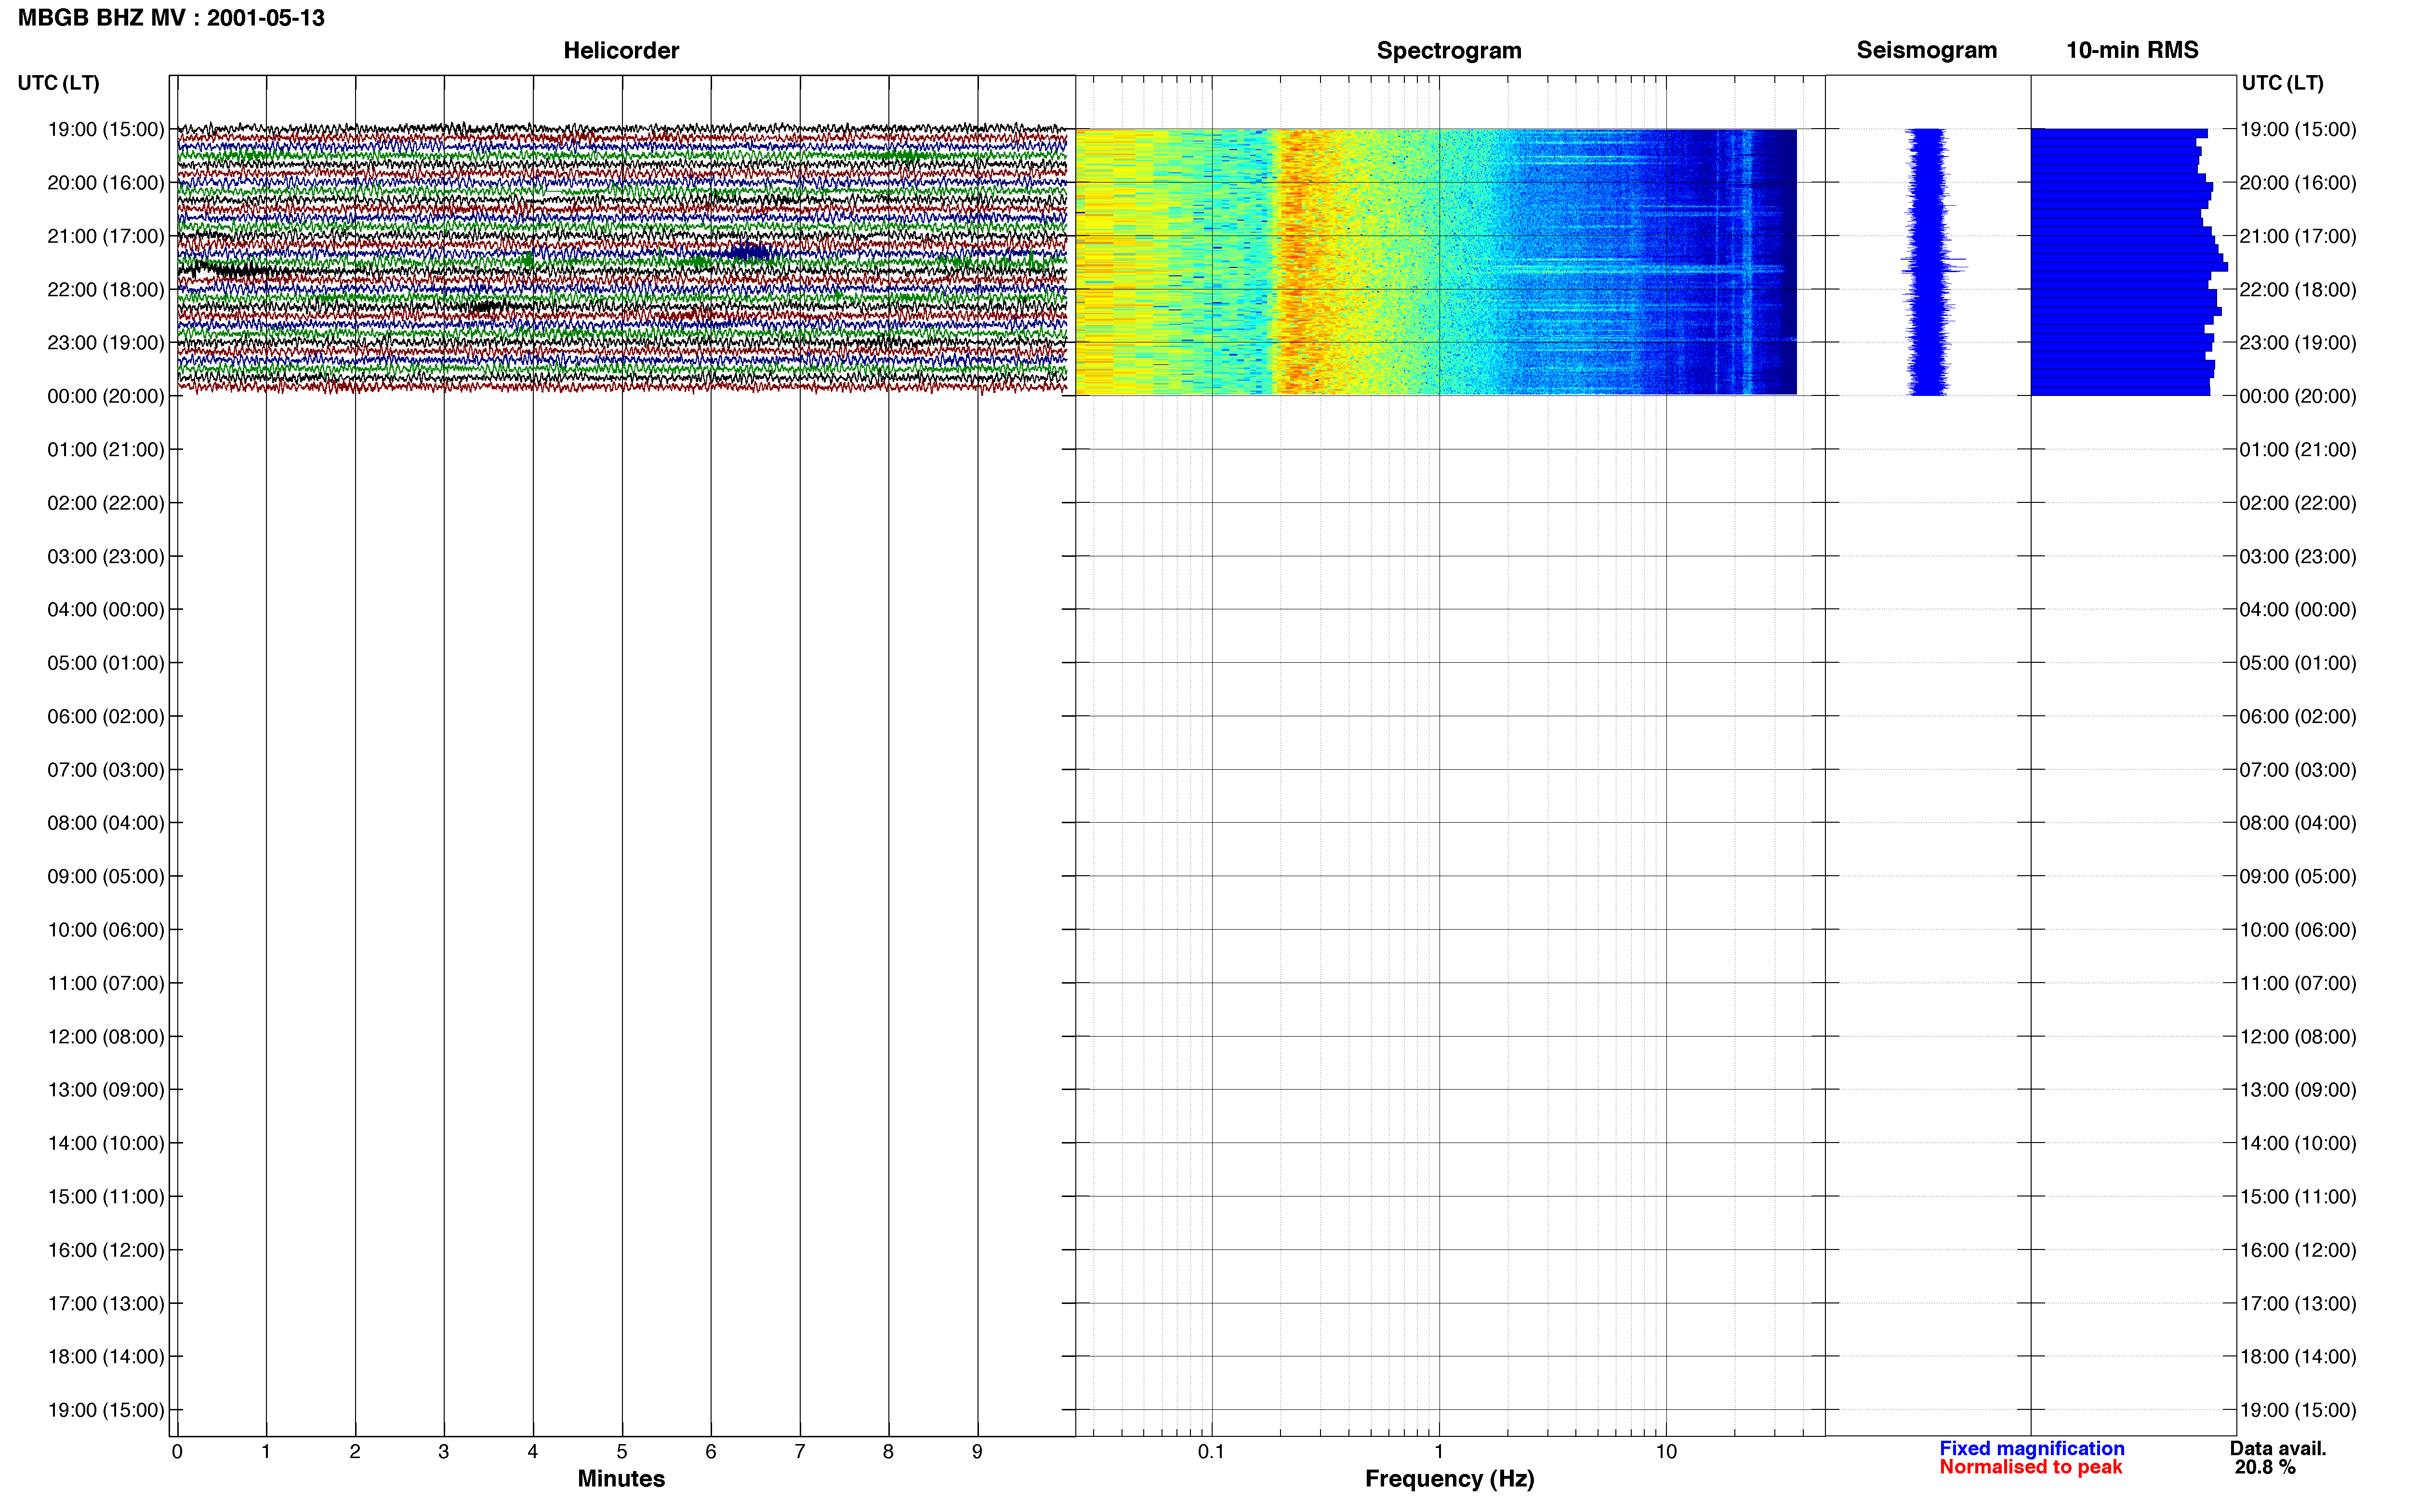
Task: Select the 'Spectrogram' panel heading
Action: pyautogui.click(x=1449, y=50)
